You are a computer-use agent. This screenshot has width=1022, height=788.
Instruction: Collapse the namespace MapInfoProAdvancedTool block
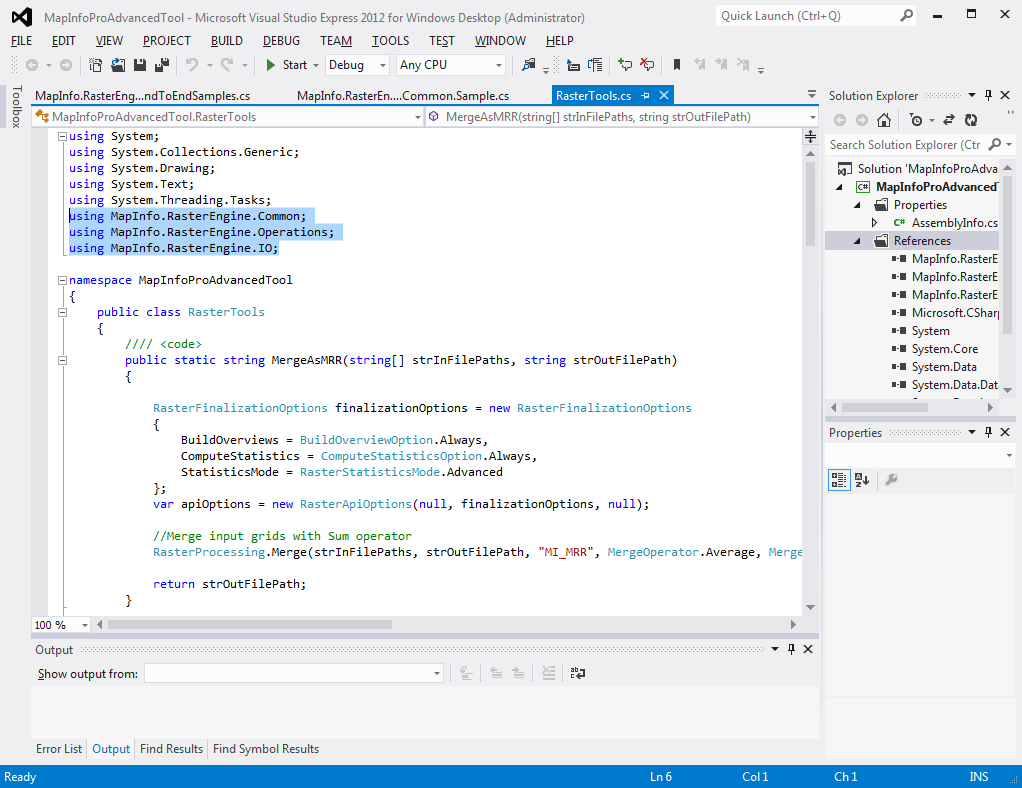click(63, 280)
